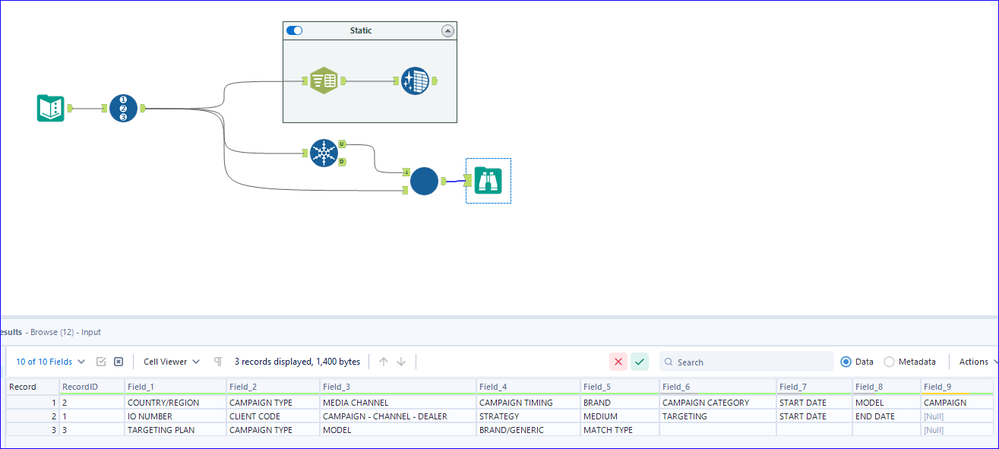Select the Unique tool with snowflake icon
The height and width of the screenshot is (449, 999).
[323, 153]
